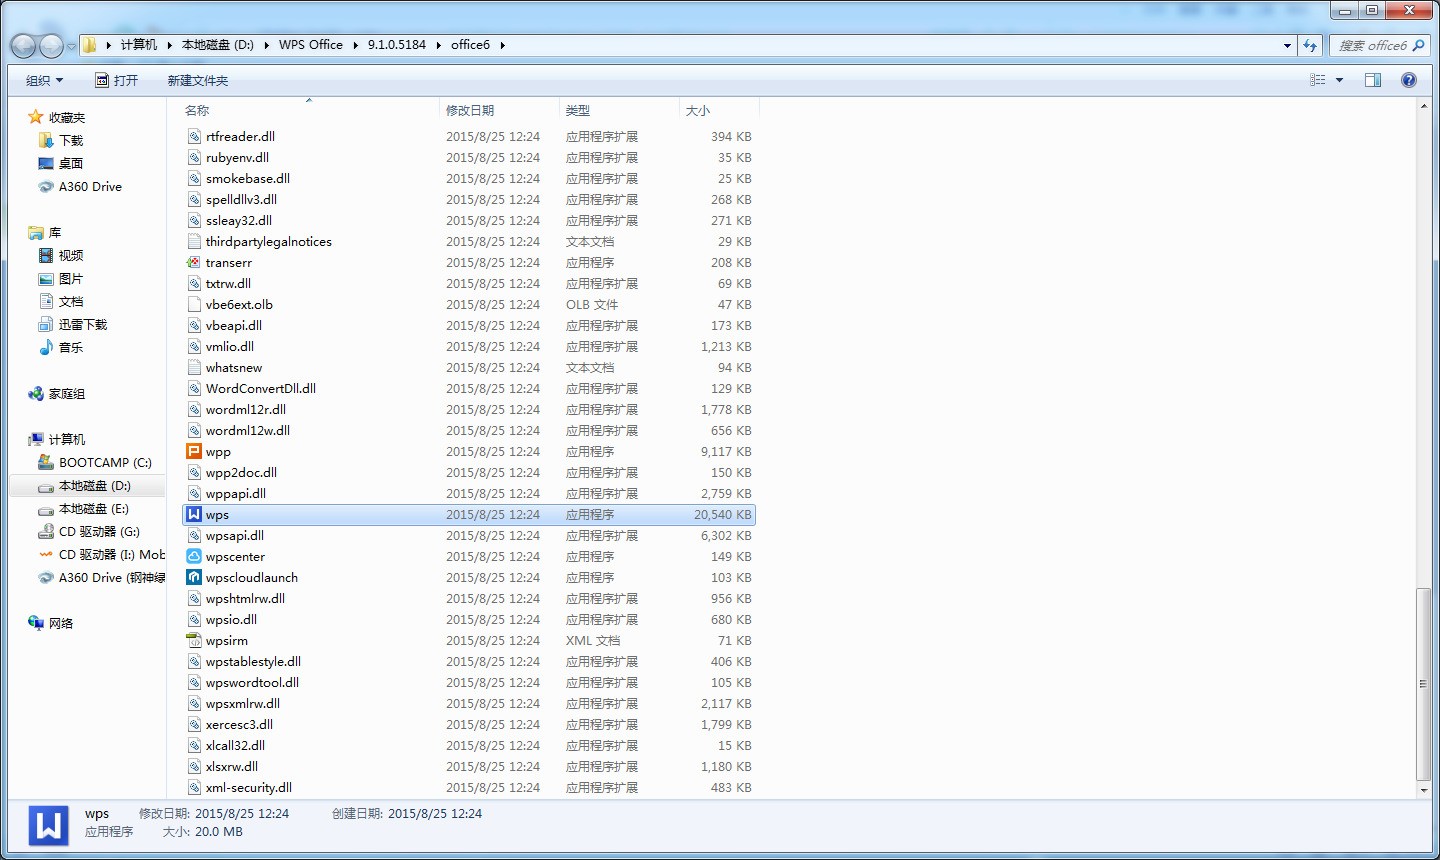
Task: Select 迅雷下载 in sidebar
Action: tap(83, 324)
